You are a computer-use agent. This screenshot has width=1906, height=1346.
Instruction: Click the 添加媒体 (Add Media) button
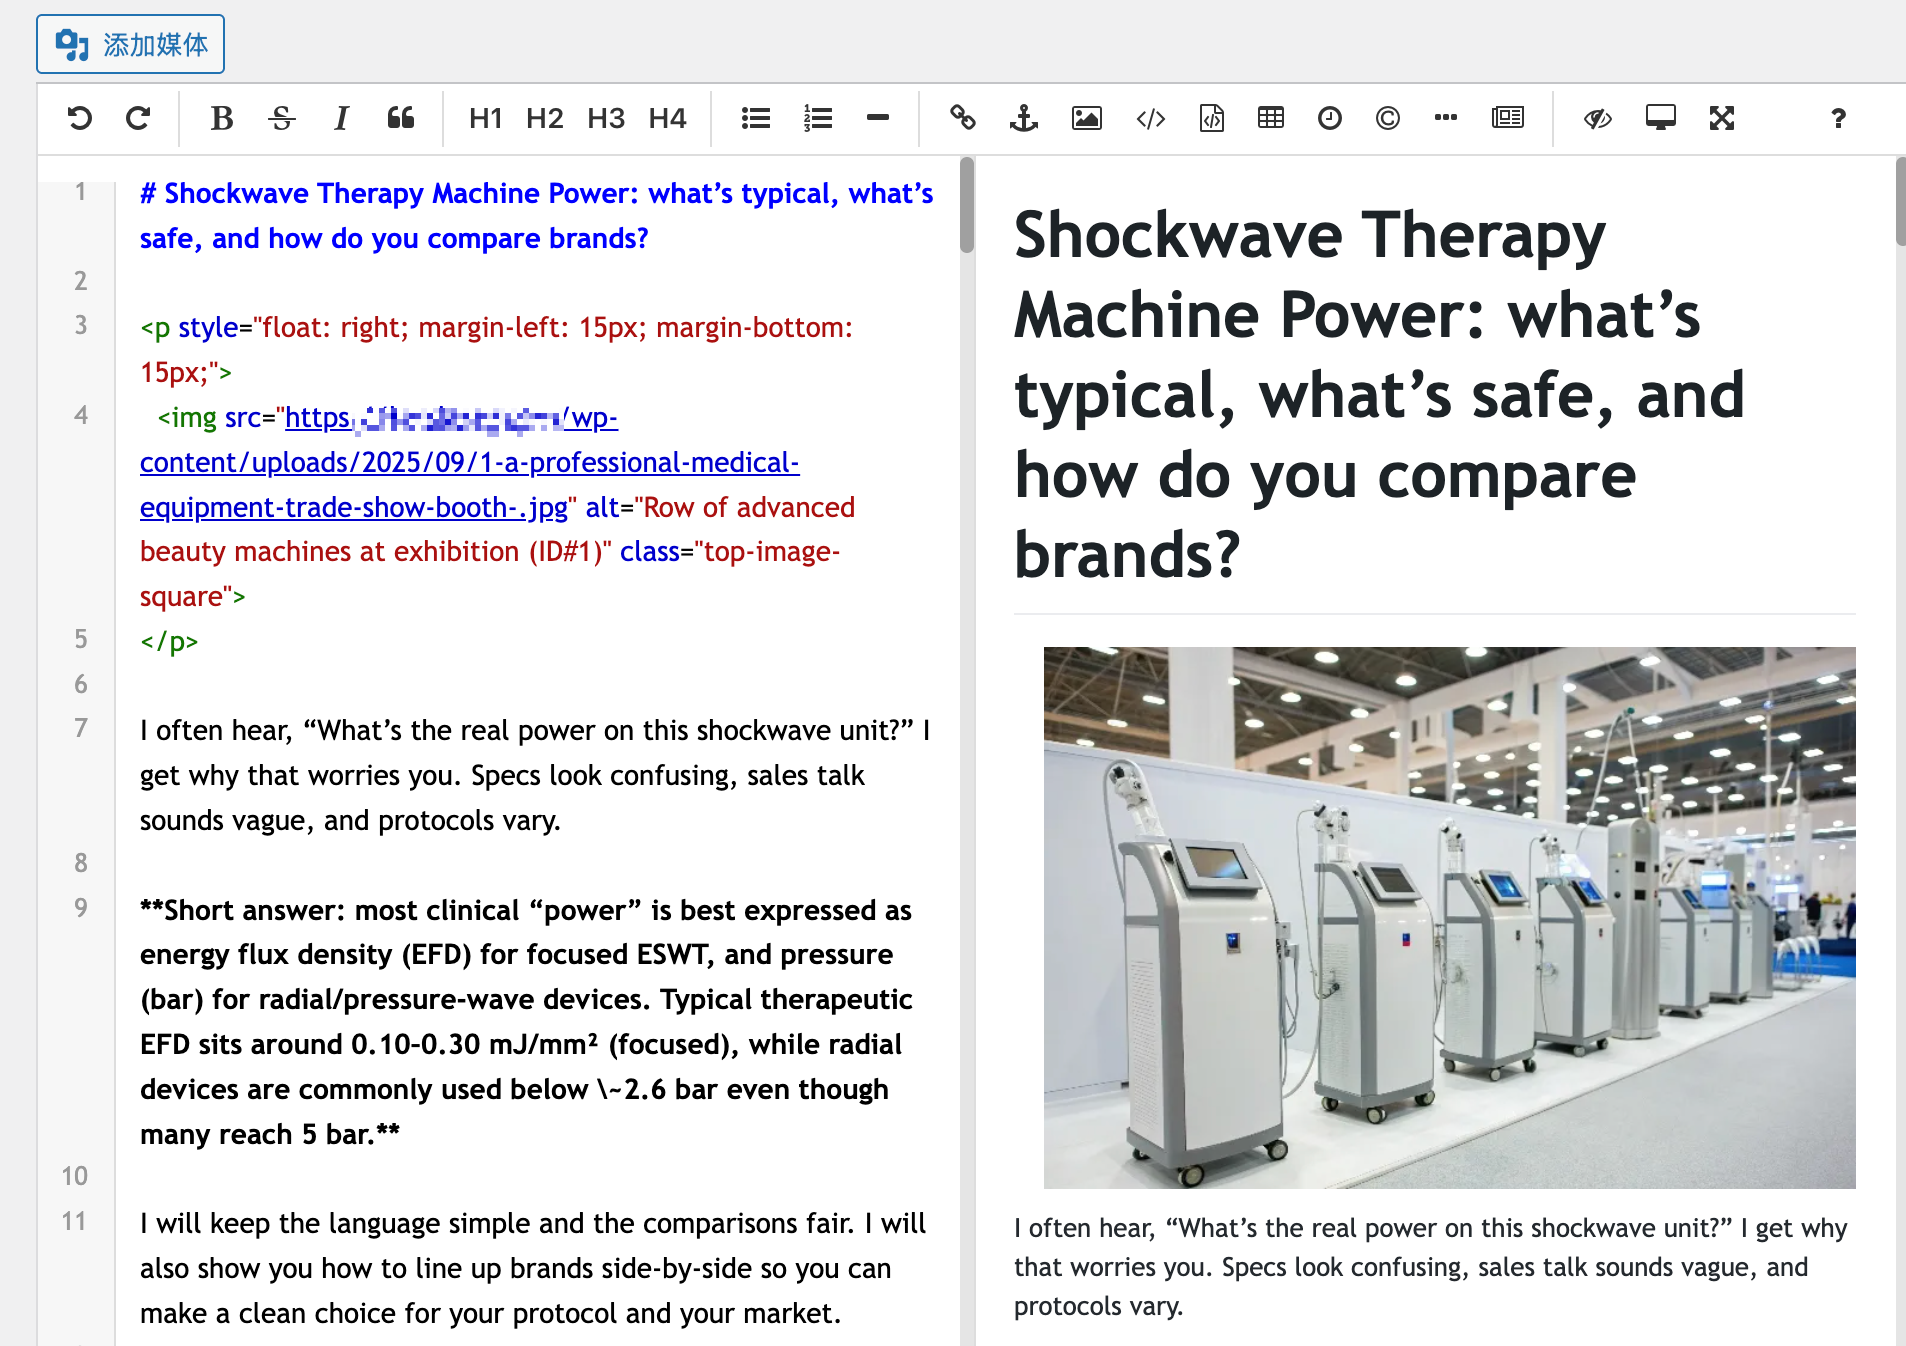point(130,44)
